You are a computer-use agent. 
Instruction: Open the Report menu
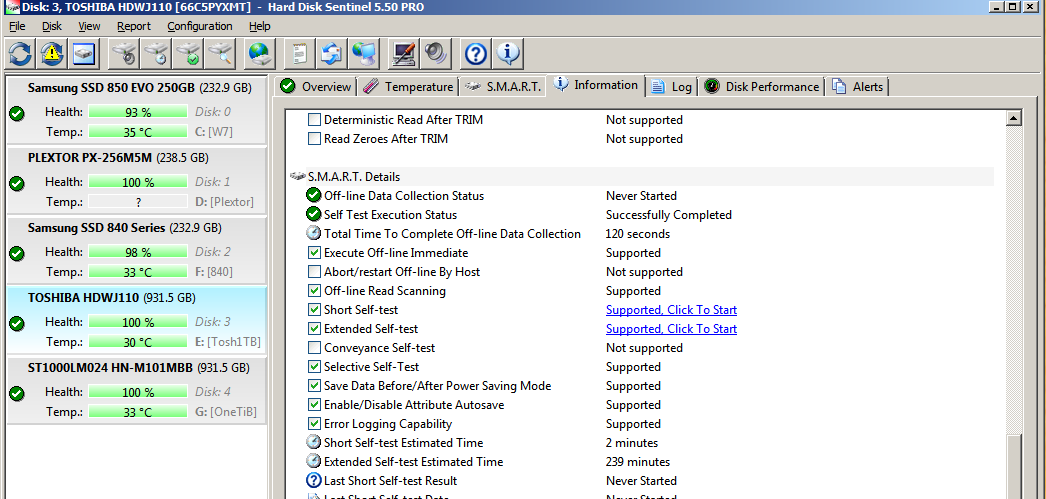point(133,26)
